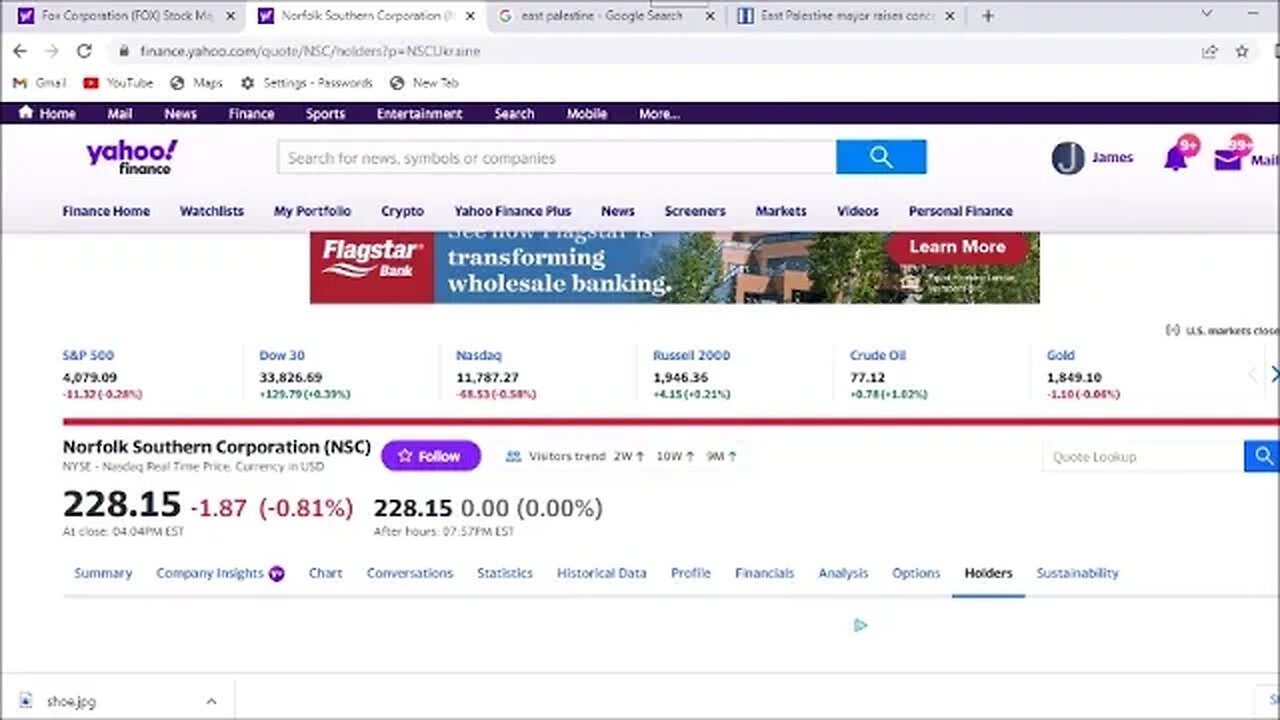
Task: Select the Holders tab
Action: (x=988, y=573)
